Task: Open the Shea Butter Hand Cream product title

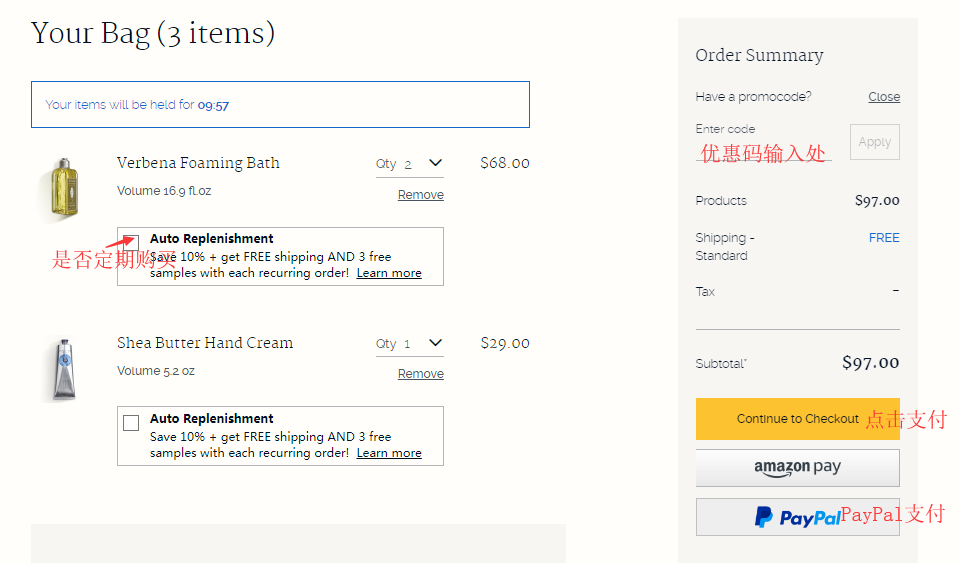Action: 205,343
